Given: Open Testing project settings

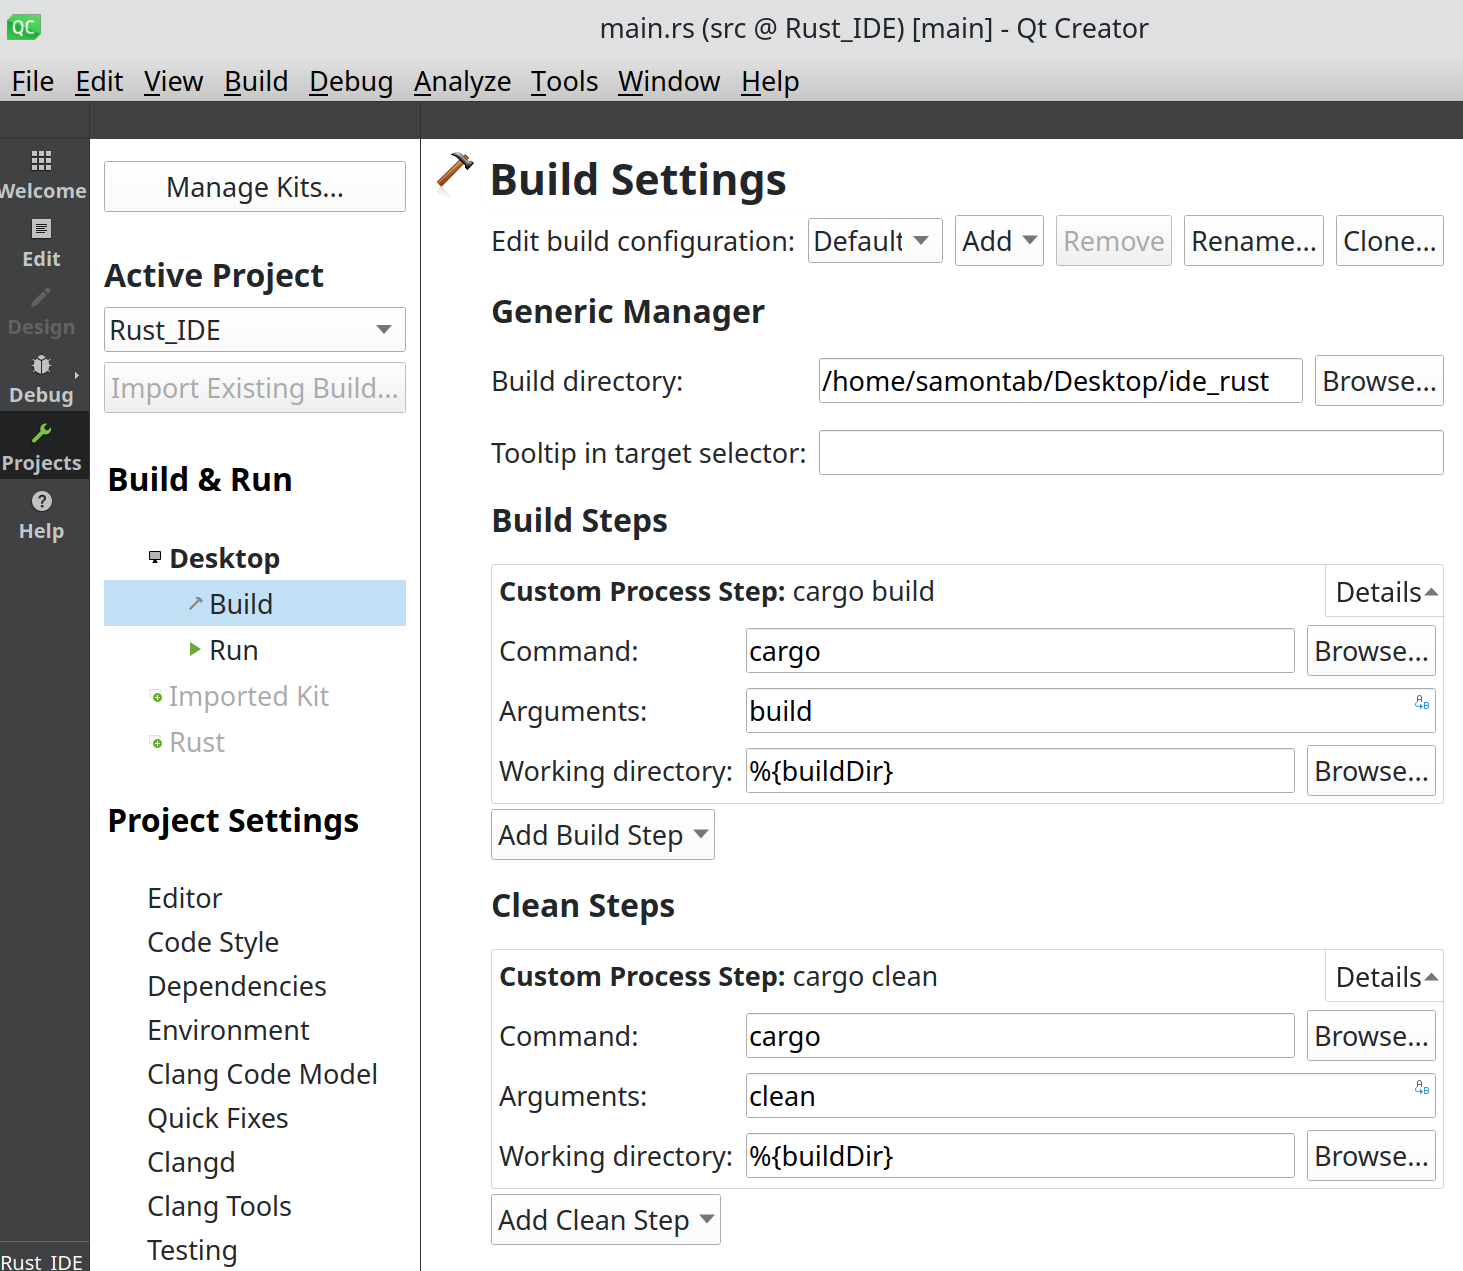Looking at the screenshot, I should (x=193, y=1250).
